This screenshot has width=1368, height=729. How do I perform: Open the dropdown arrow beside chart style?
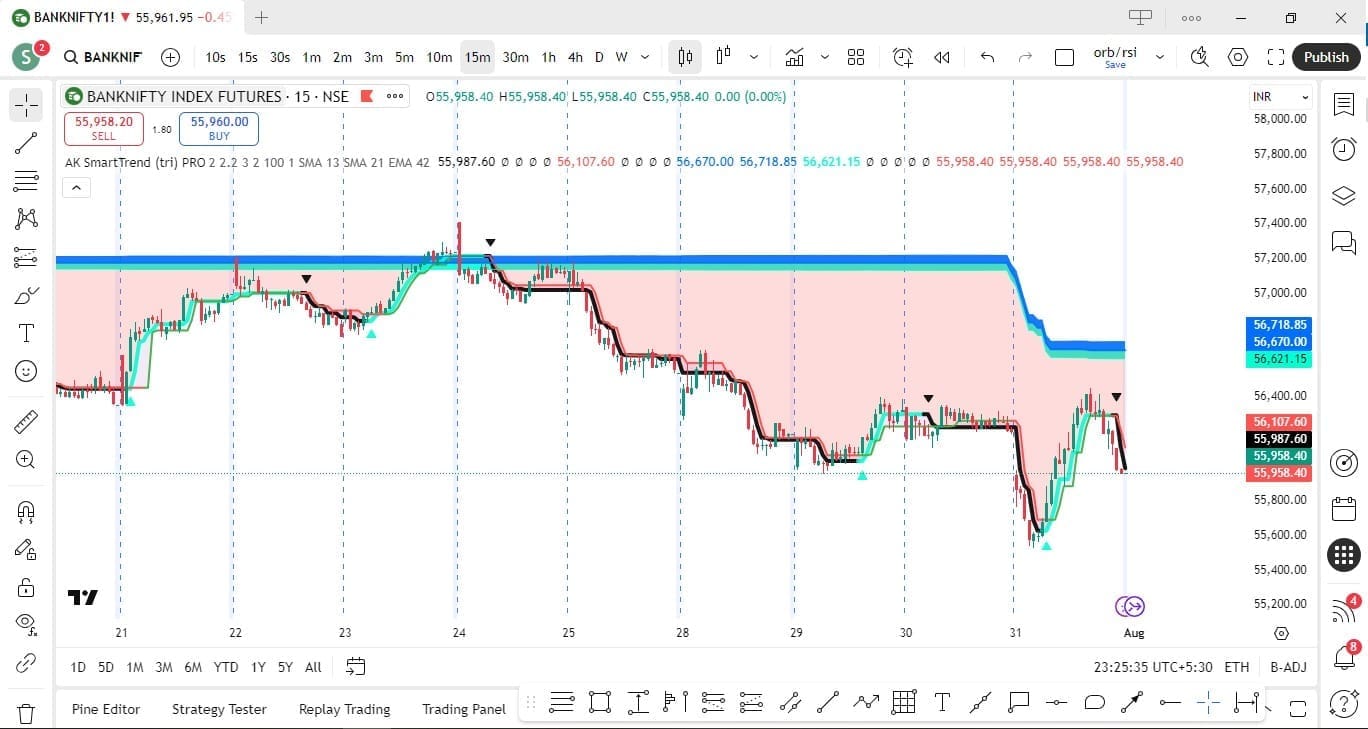click(754, 57)
